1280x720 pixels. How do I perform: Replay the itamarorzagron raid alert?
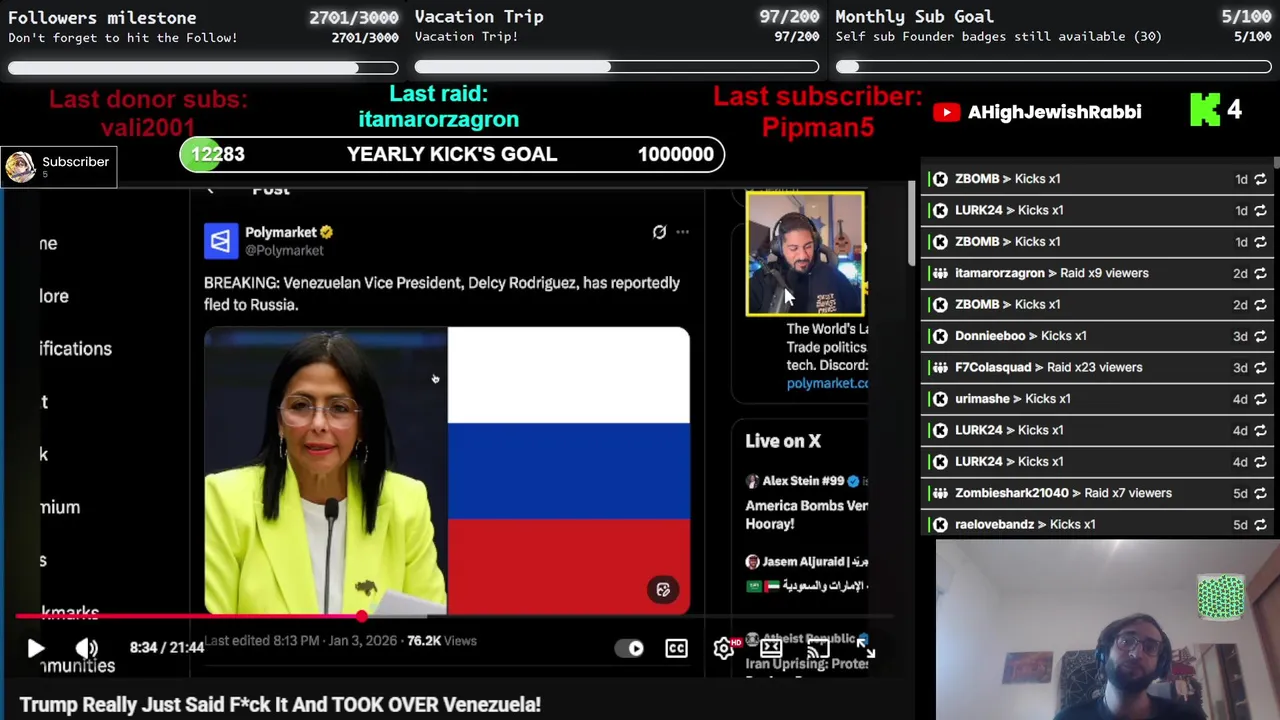(1260, 273)
